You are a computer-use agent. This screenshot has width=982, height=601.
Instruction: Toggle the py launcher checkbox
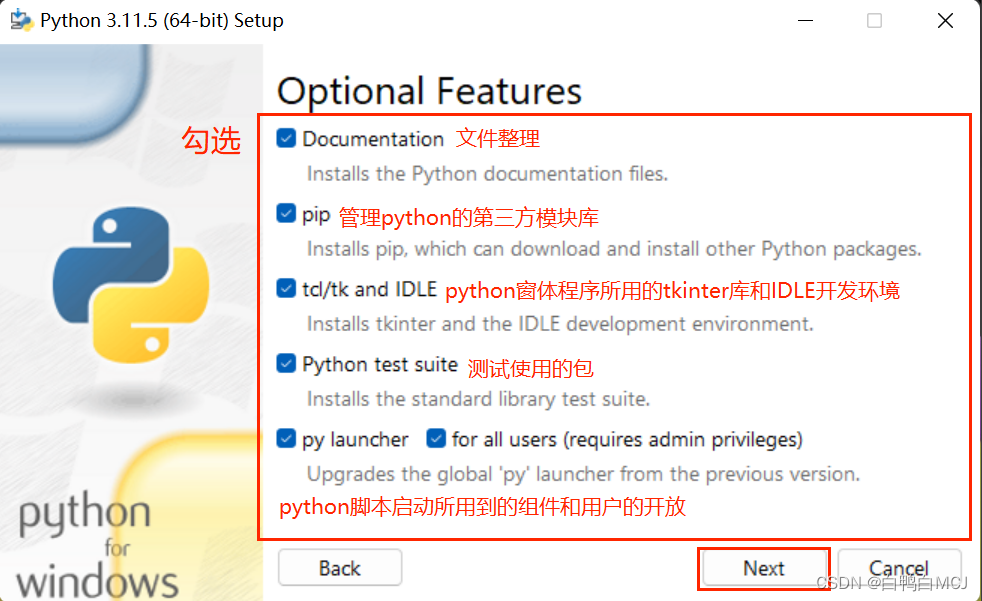pos(286,439)
